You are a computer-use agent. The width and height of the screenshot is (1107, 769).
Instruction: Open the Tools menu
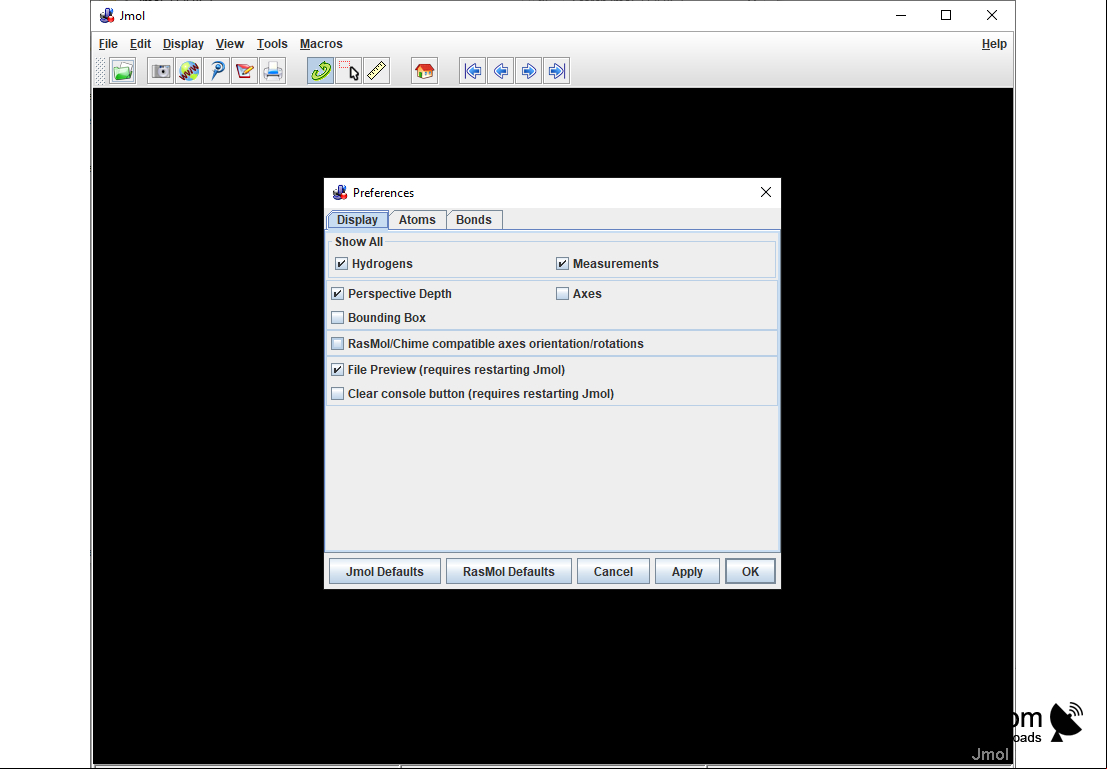pos(272,44)
